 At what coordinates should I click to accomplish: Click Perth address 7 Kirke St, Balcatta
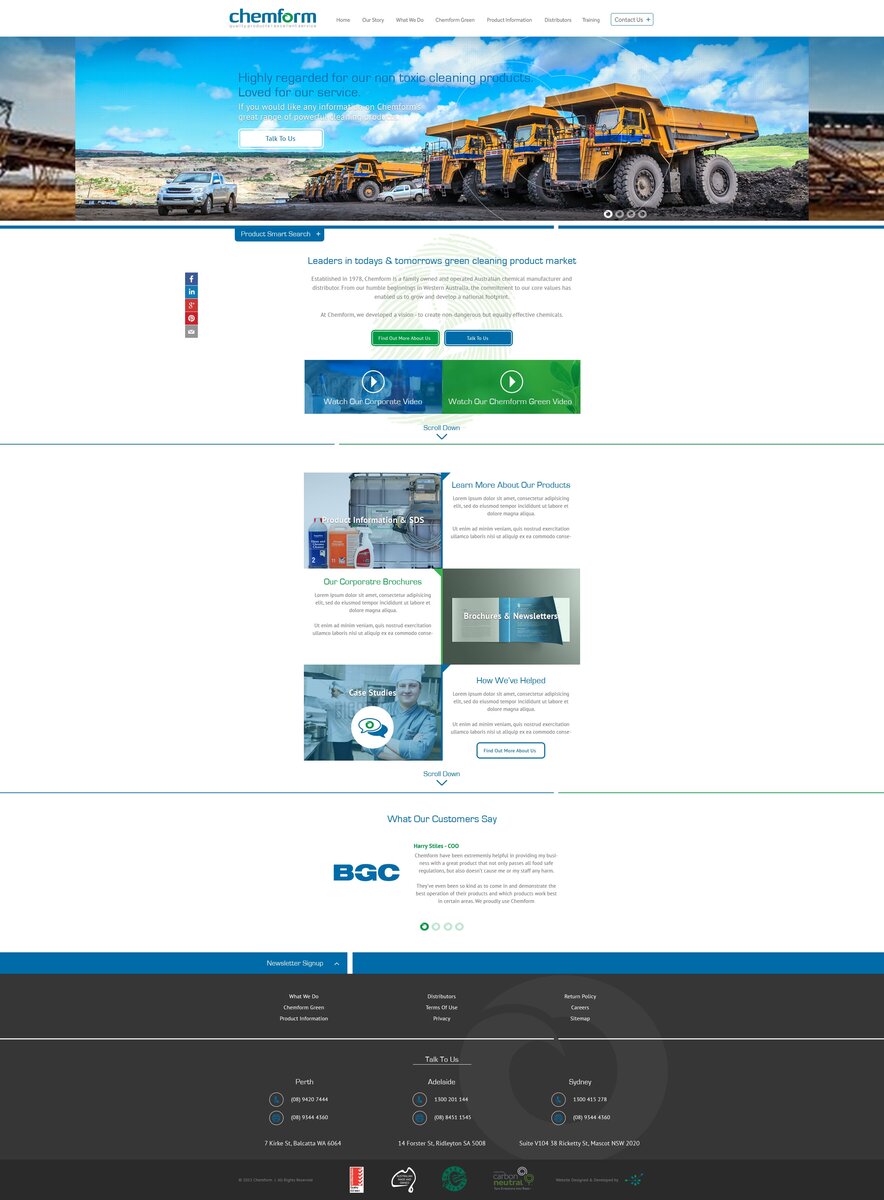tap(303, 1143)
